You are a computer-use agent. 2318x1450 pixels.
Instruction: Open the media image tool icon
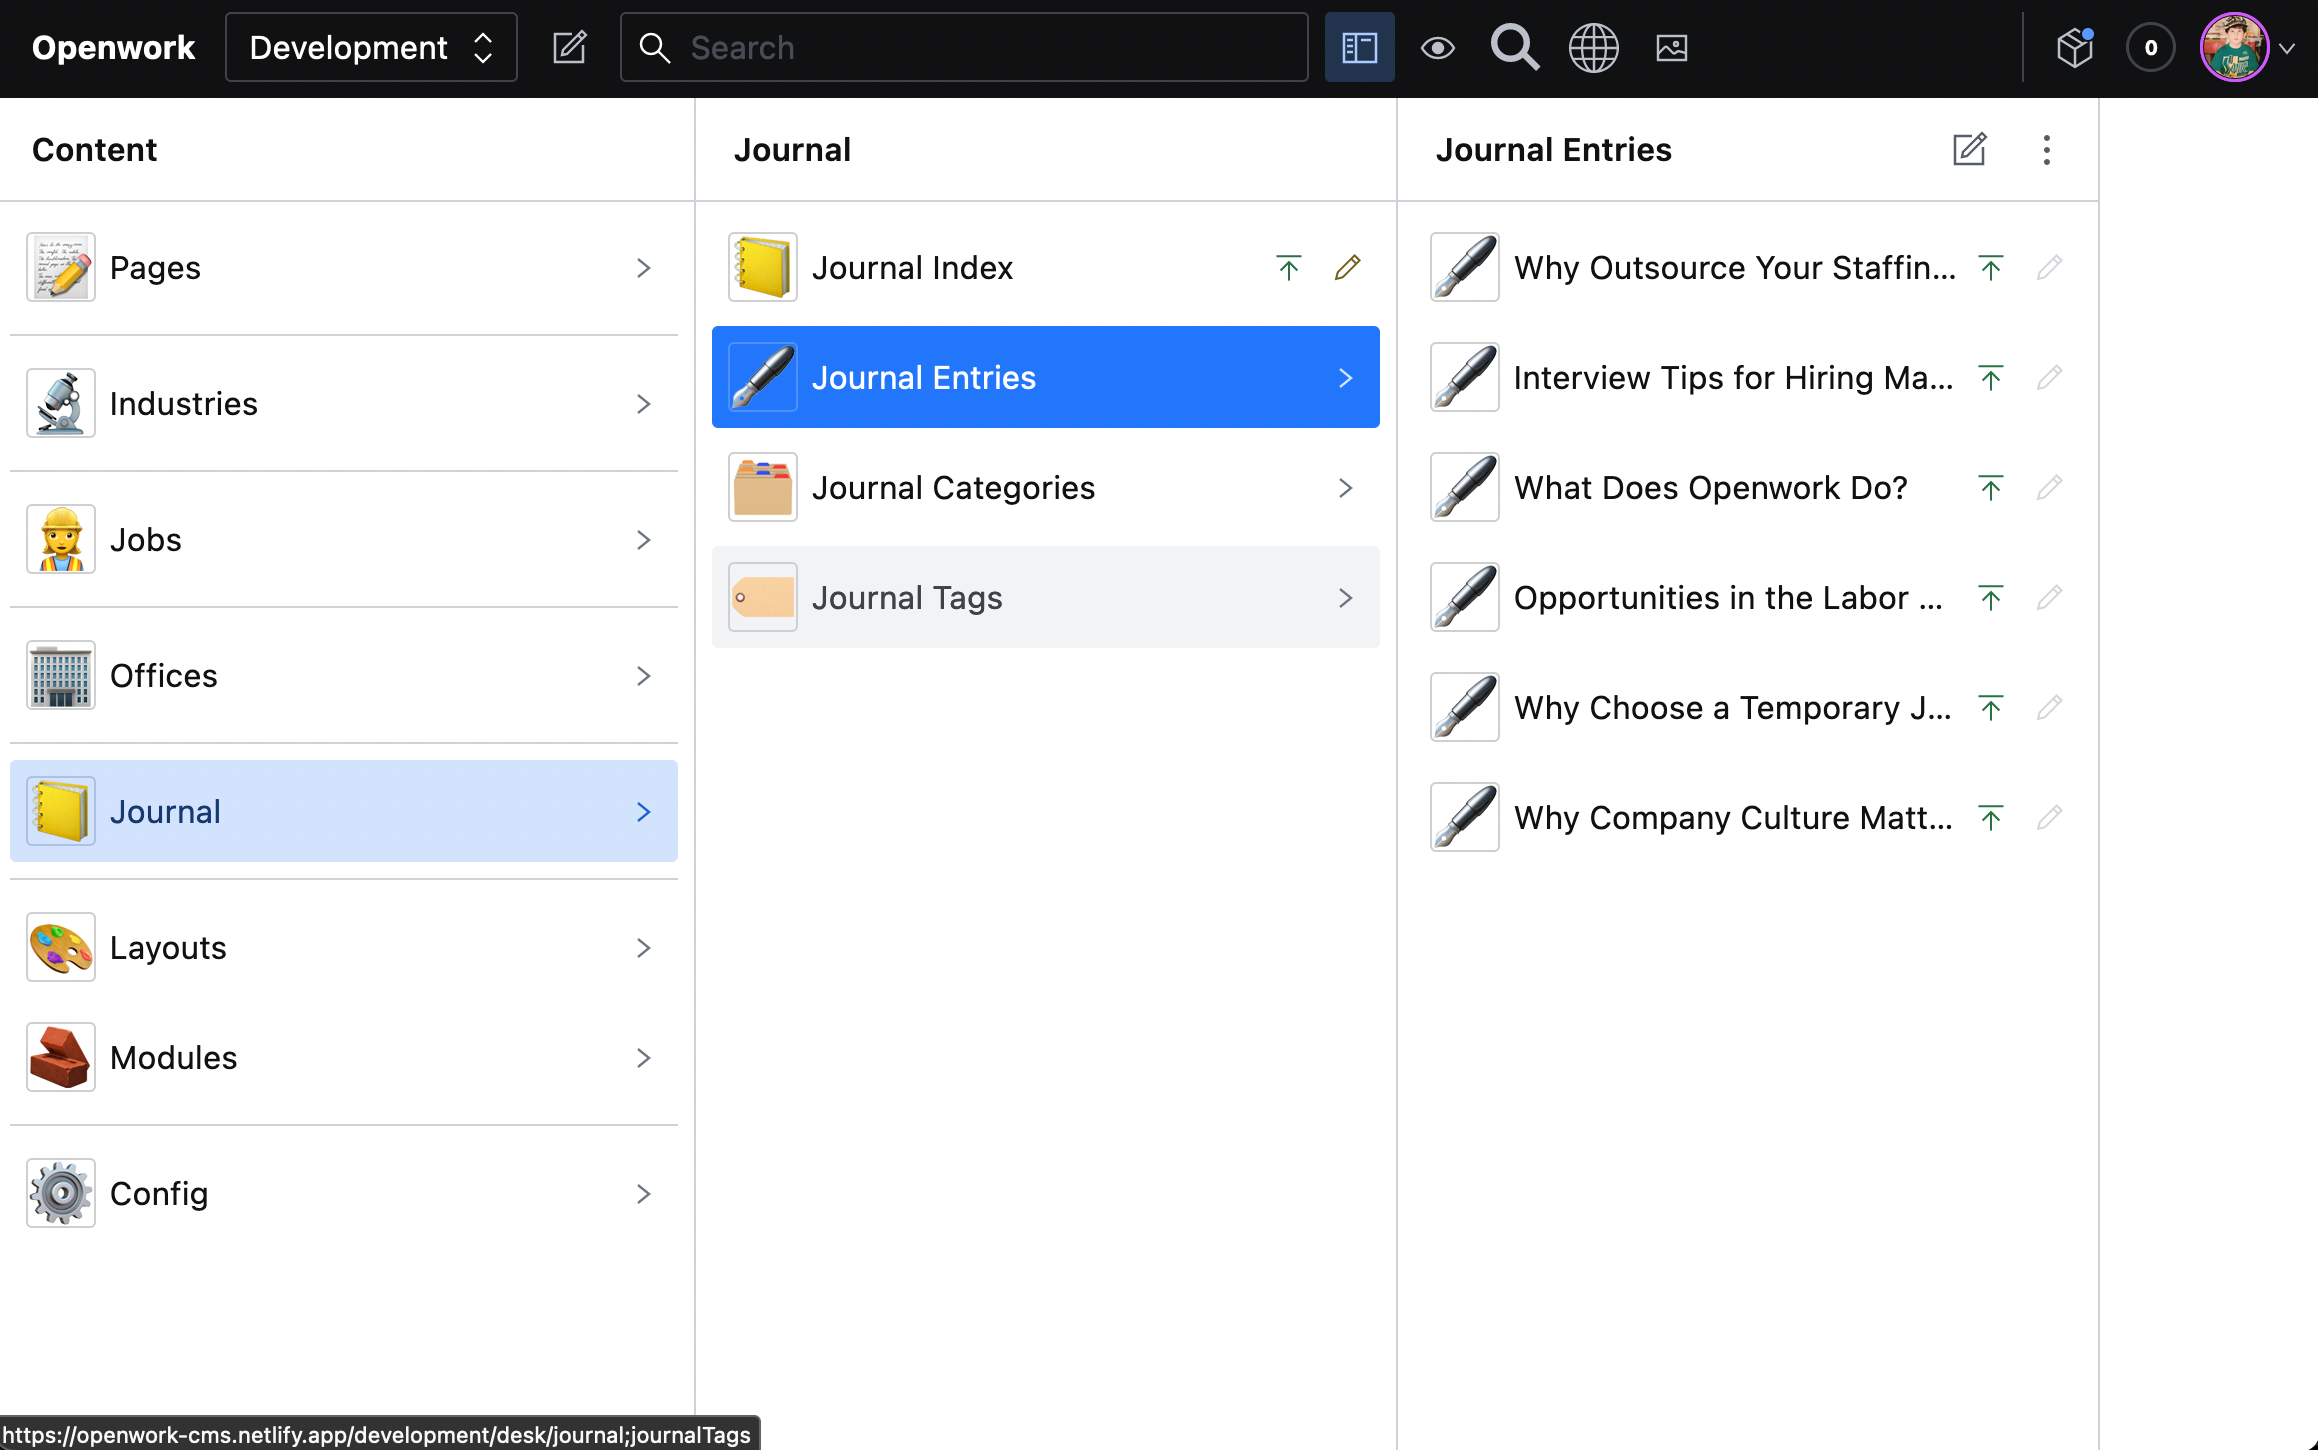(x=1671, y=47)
